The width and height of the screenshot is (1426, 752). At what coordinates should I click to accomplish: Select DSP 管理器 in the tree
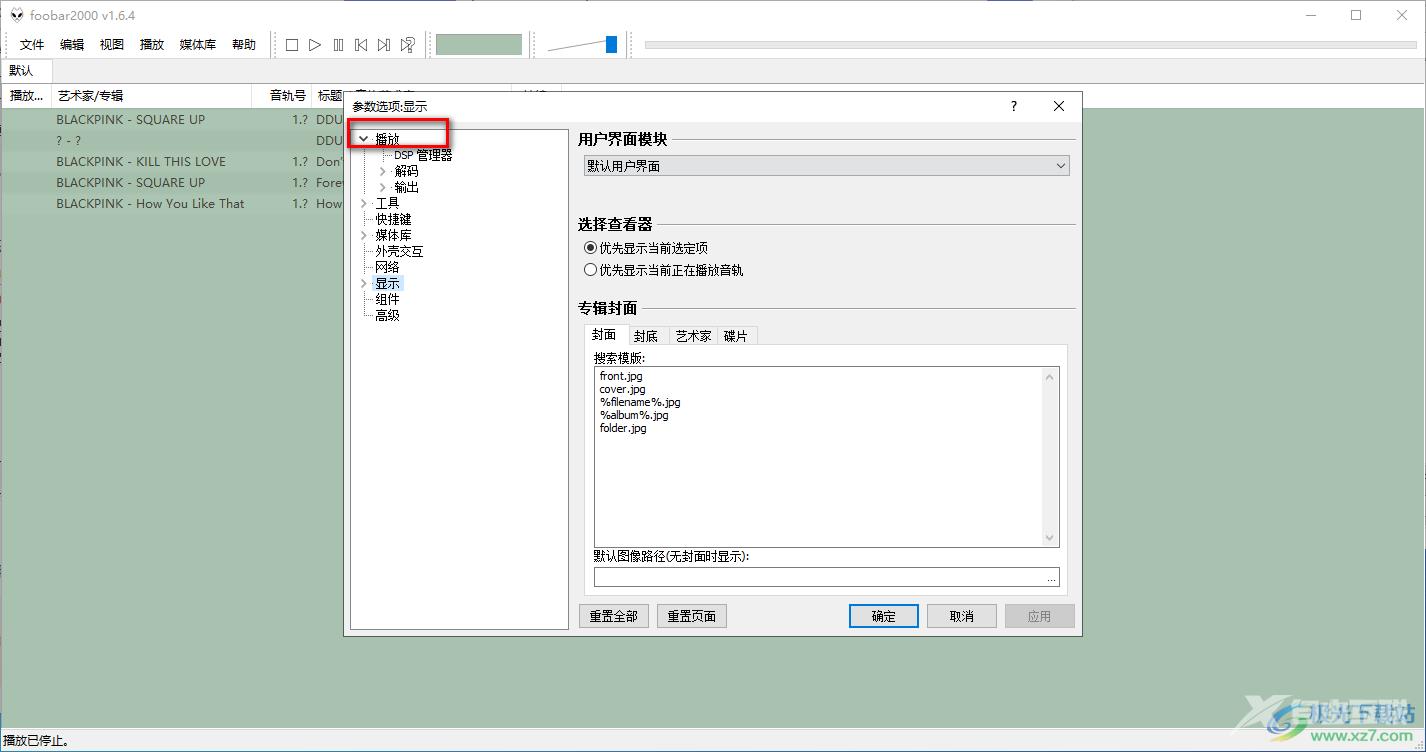click(423, 155)
